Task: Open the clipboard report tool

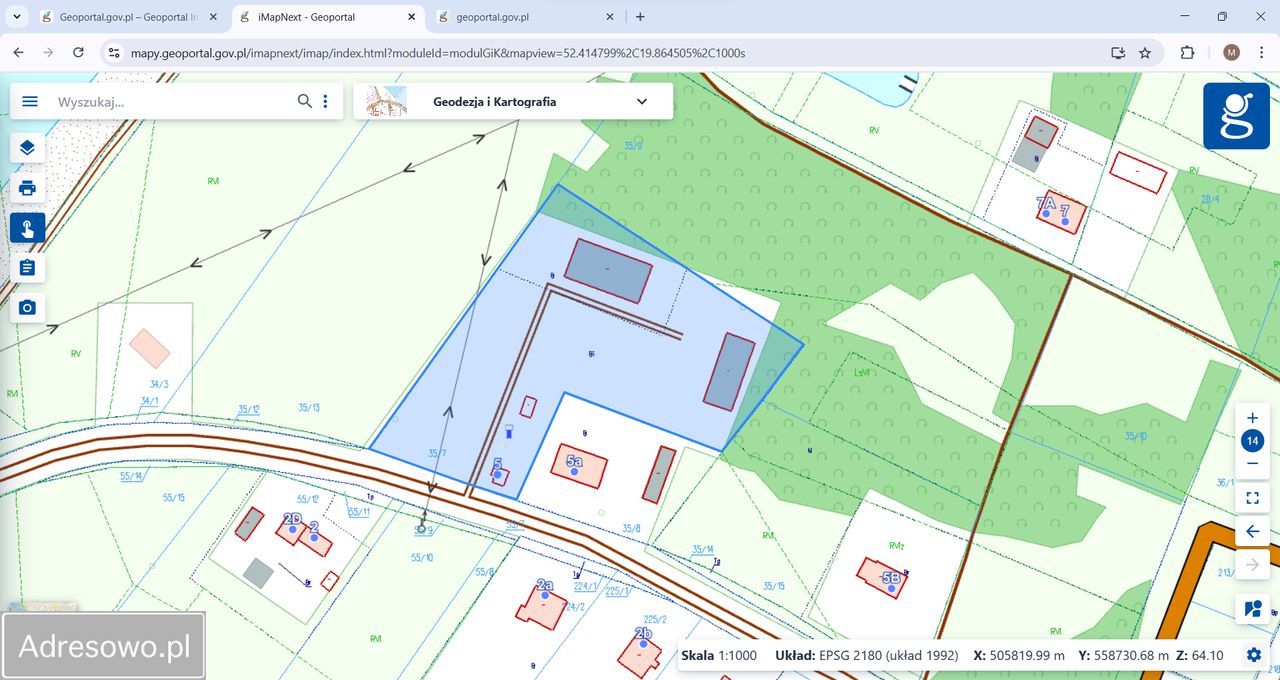Action: click(x=27, y=268)
